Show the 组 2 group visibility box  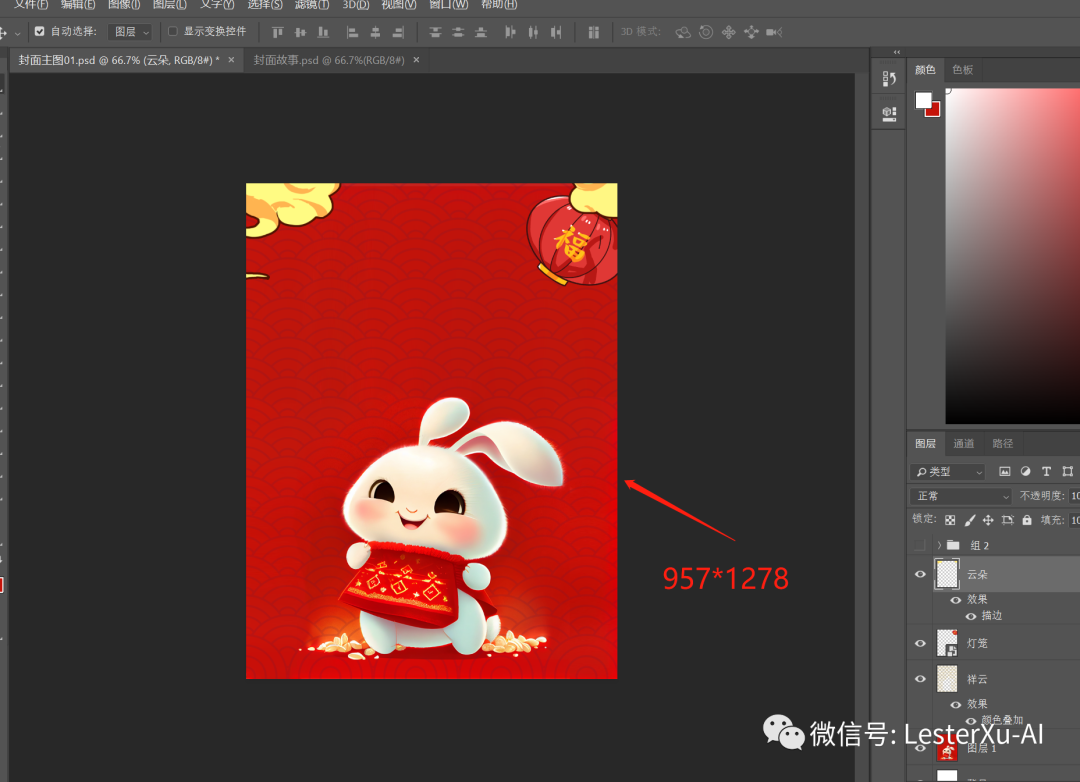[920, 545]
